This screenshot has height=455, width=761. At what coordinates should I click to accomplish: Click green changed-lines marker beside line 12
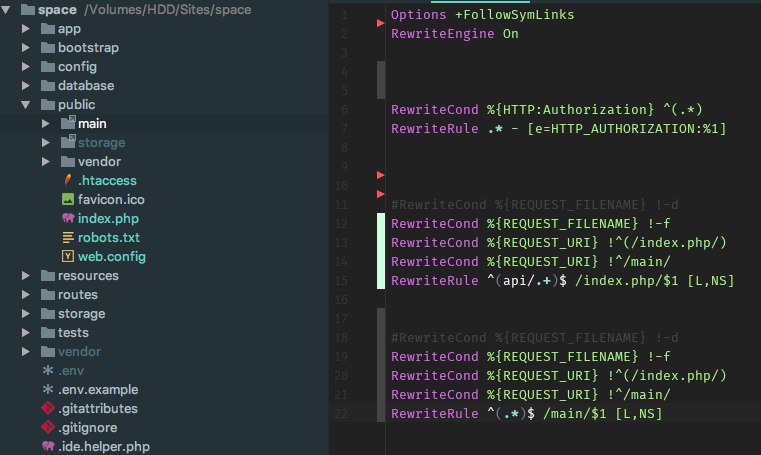(381, 251)
